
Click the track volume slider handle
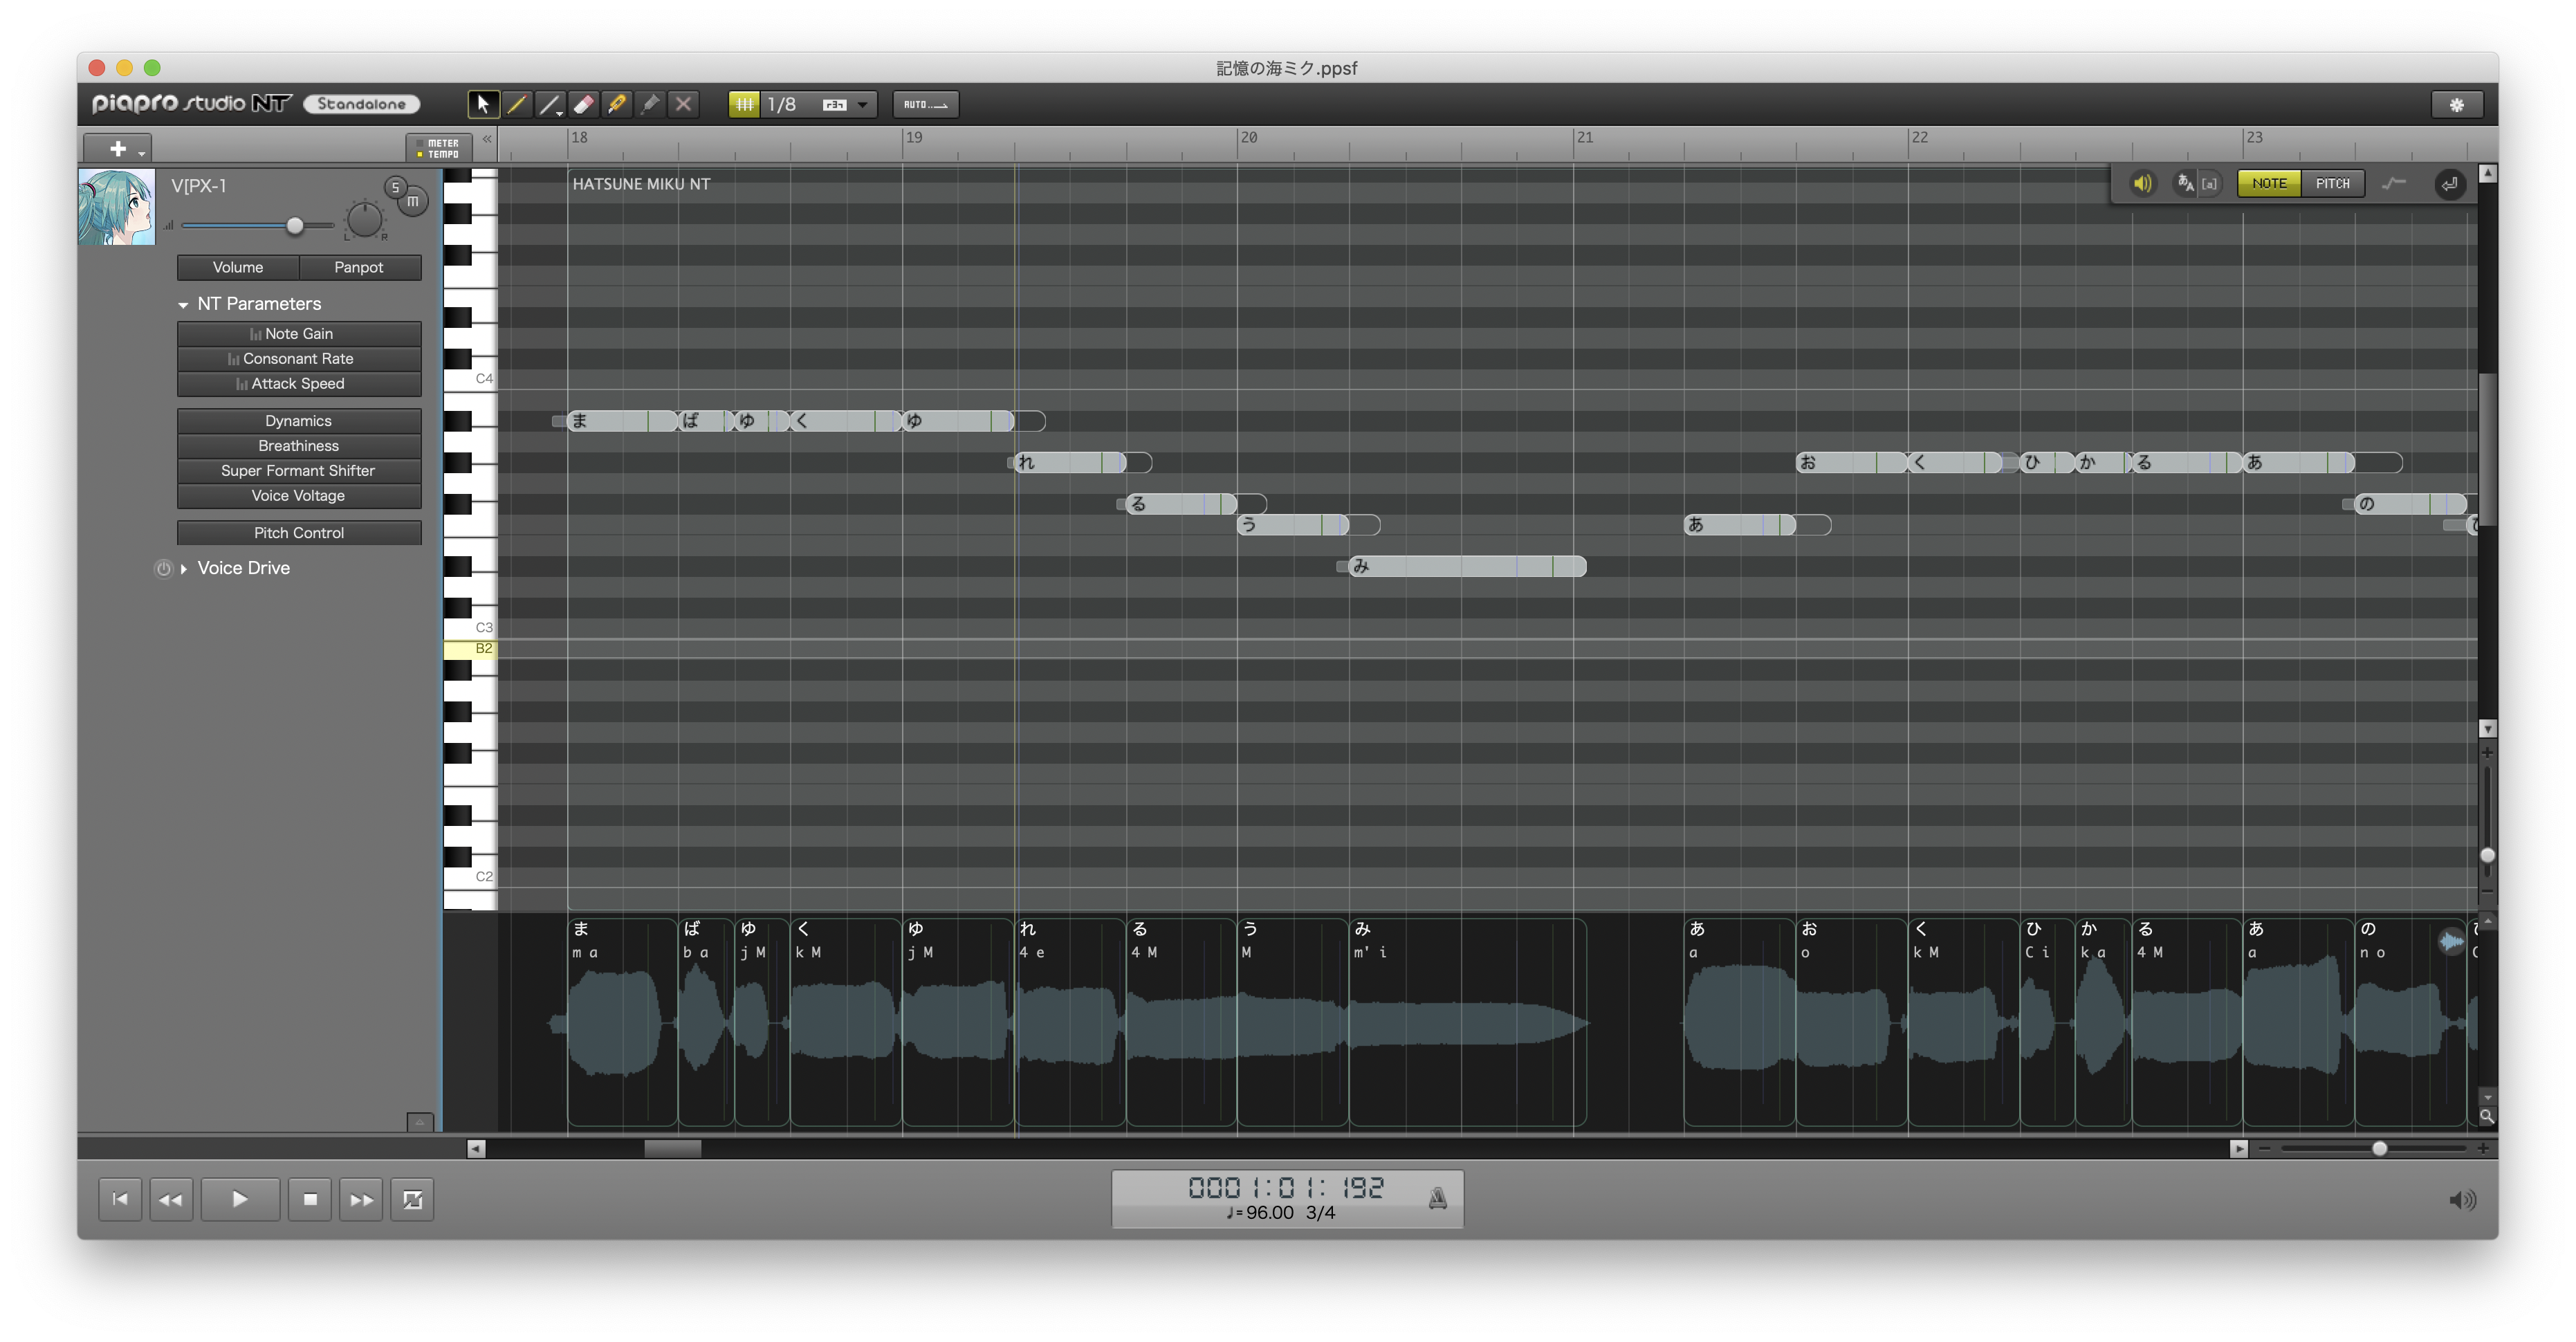295,226
